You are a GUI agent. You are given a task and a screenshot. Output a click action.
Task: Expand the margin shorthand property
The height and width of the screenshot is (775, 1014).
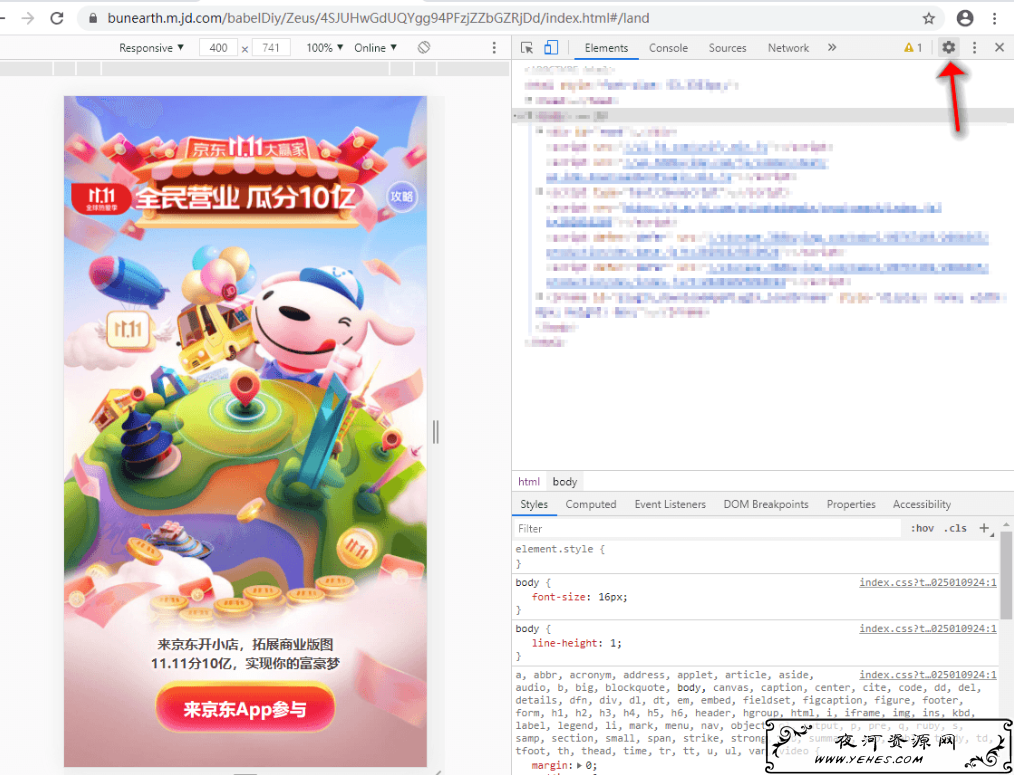(x=579, y=765)
